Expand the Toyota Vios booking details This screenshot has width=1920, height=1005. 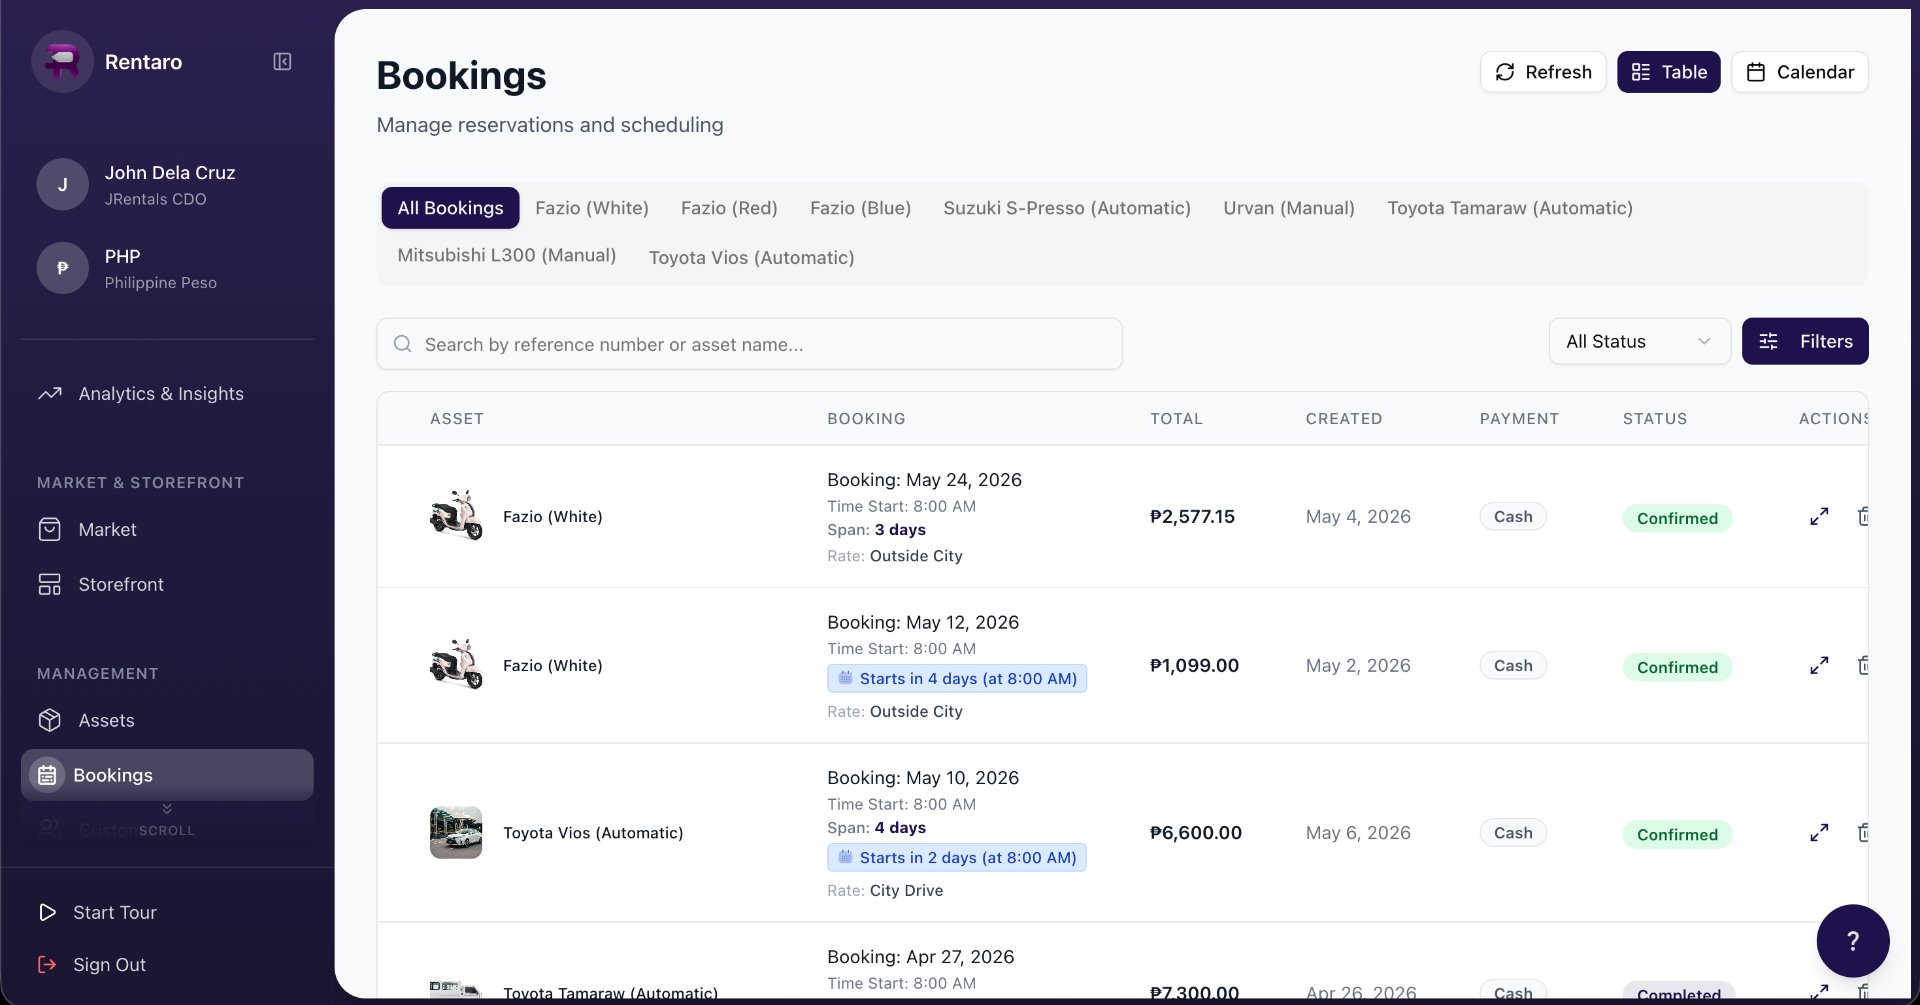[x=1819, y=833]
